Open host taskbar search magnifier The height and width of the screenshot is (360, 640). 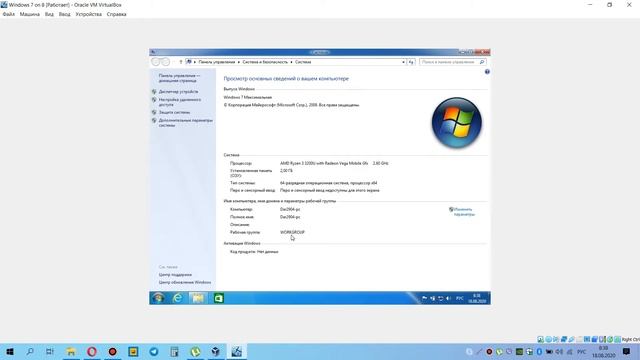[x=30, y=351]
